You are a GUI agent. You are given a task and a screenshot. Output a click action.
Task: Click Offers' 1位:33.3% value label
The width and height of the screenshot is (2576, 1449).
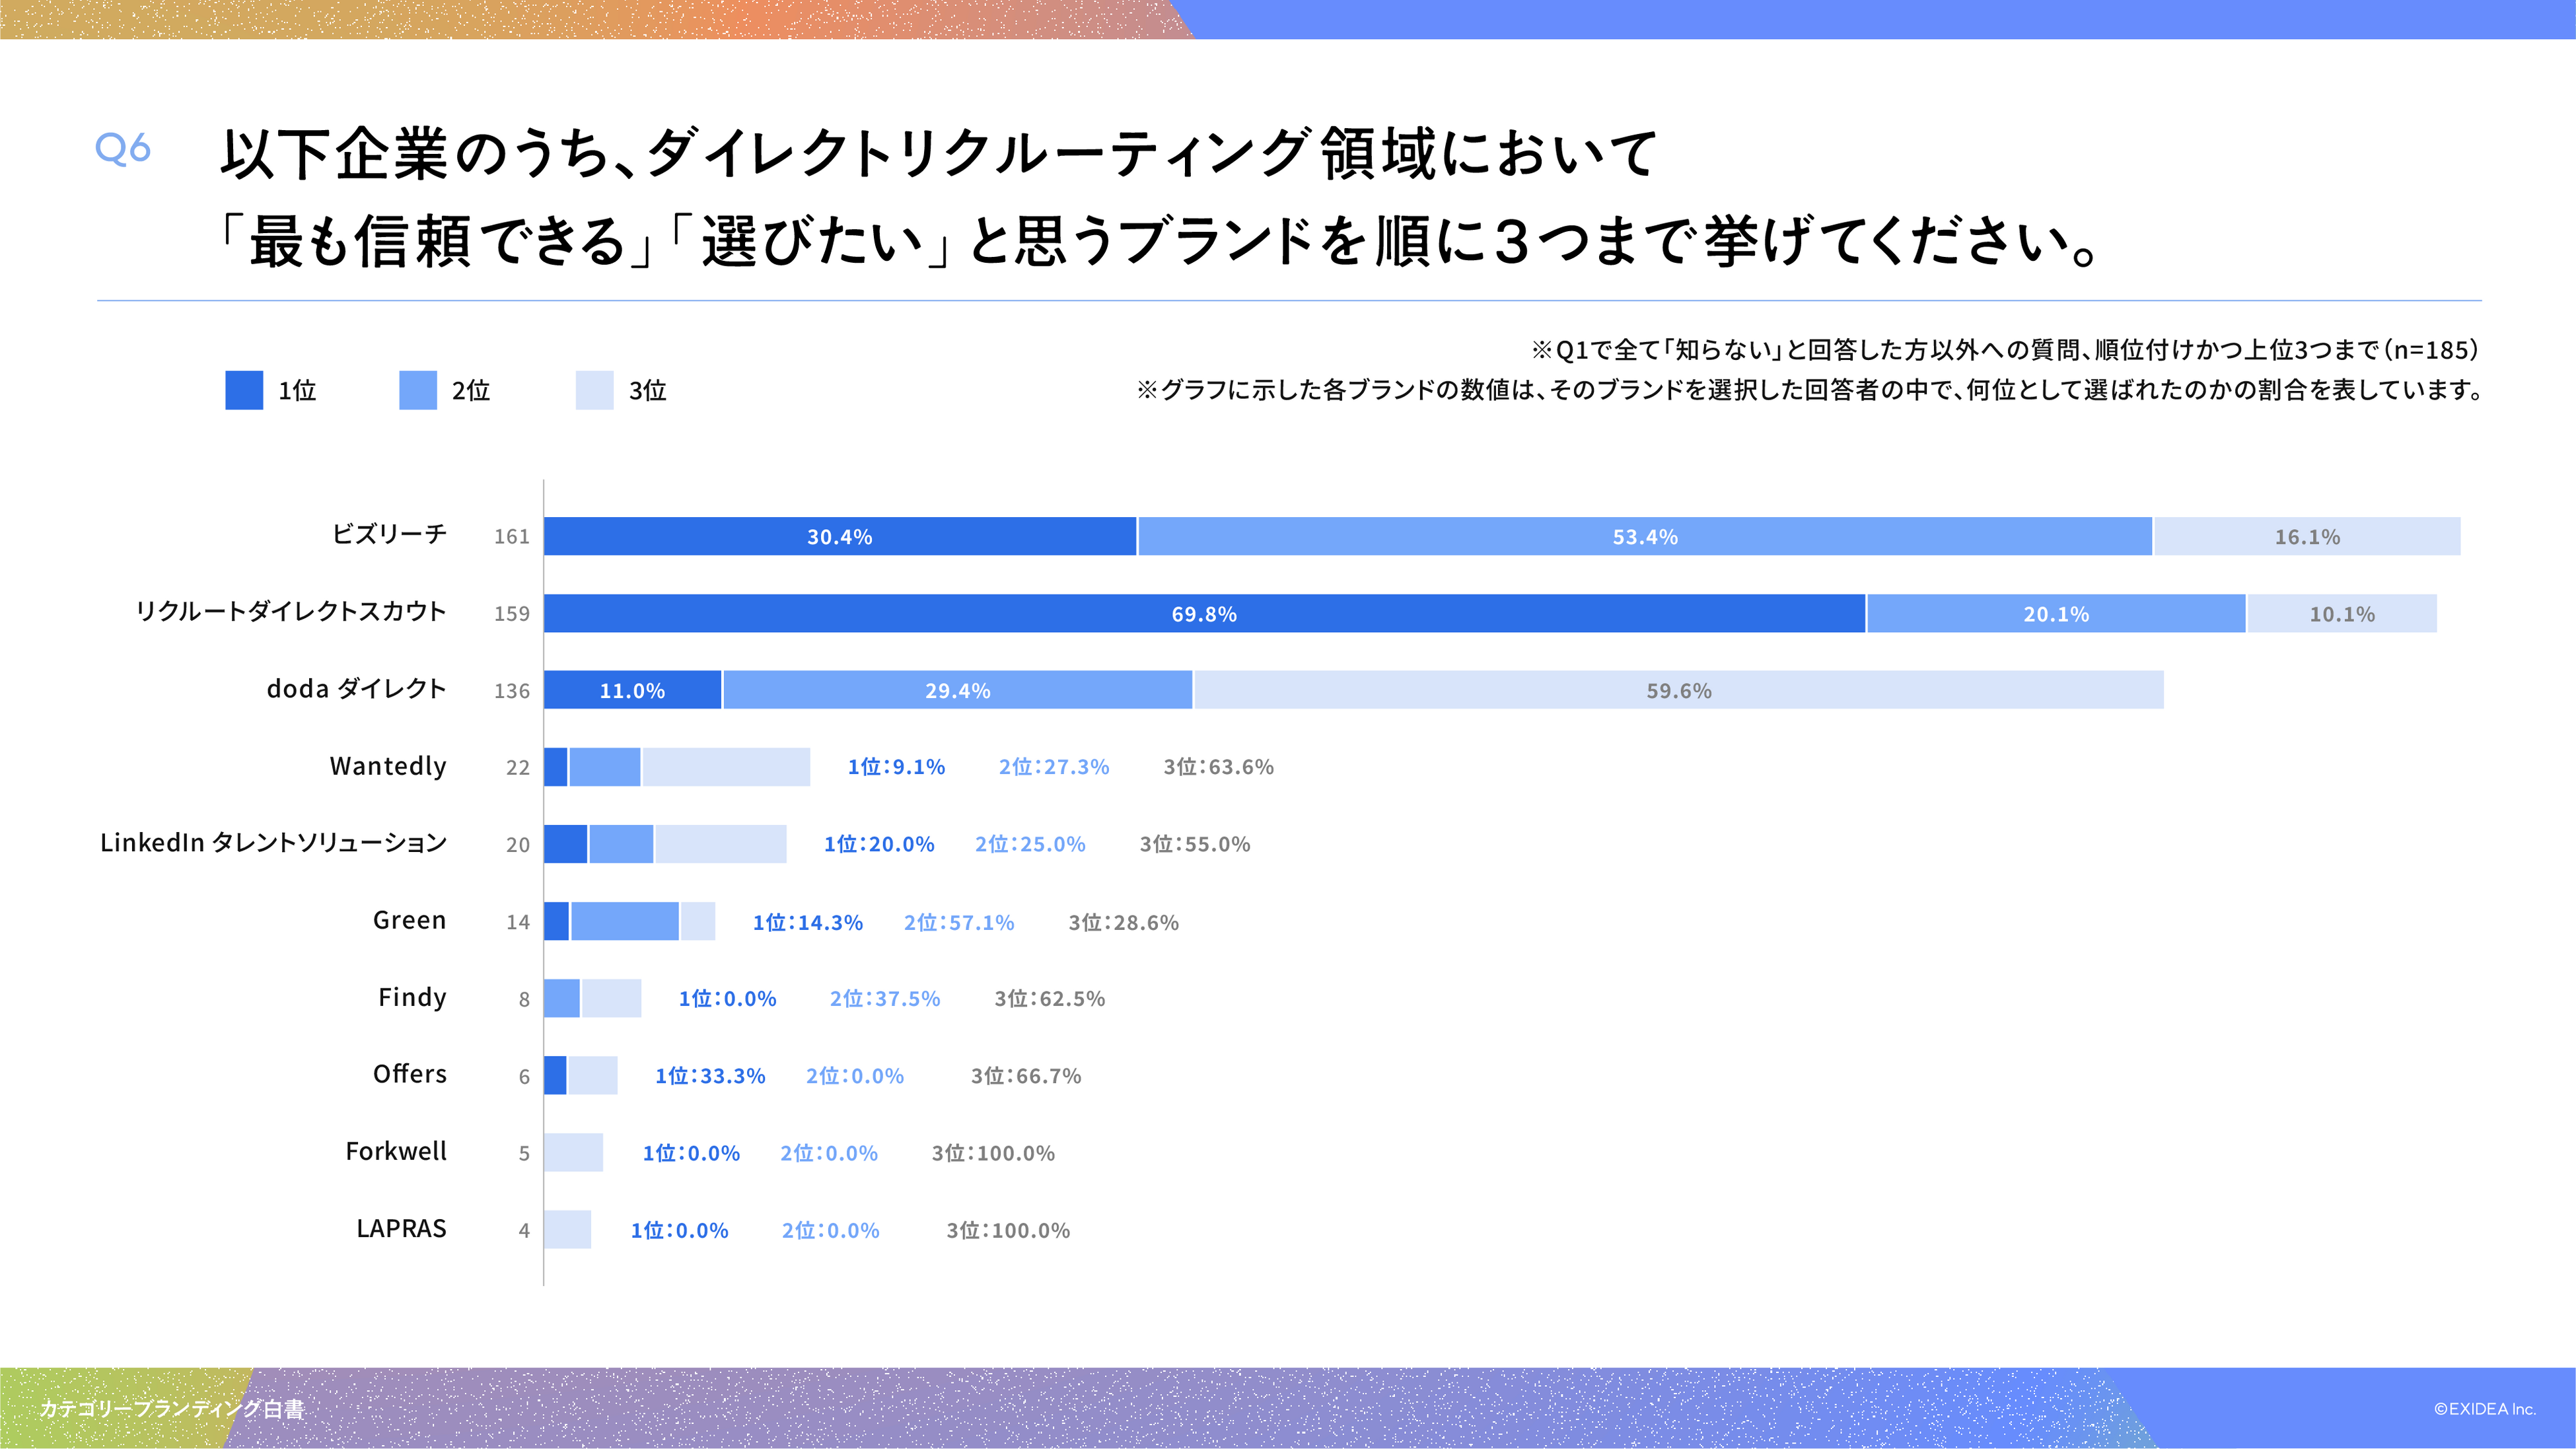[710, 1076]
